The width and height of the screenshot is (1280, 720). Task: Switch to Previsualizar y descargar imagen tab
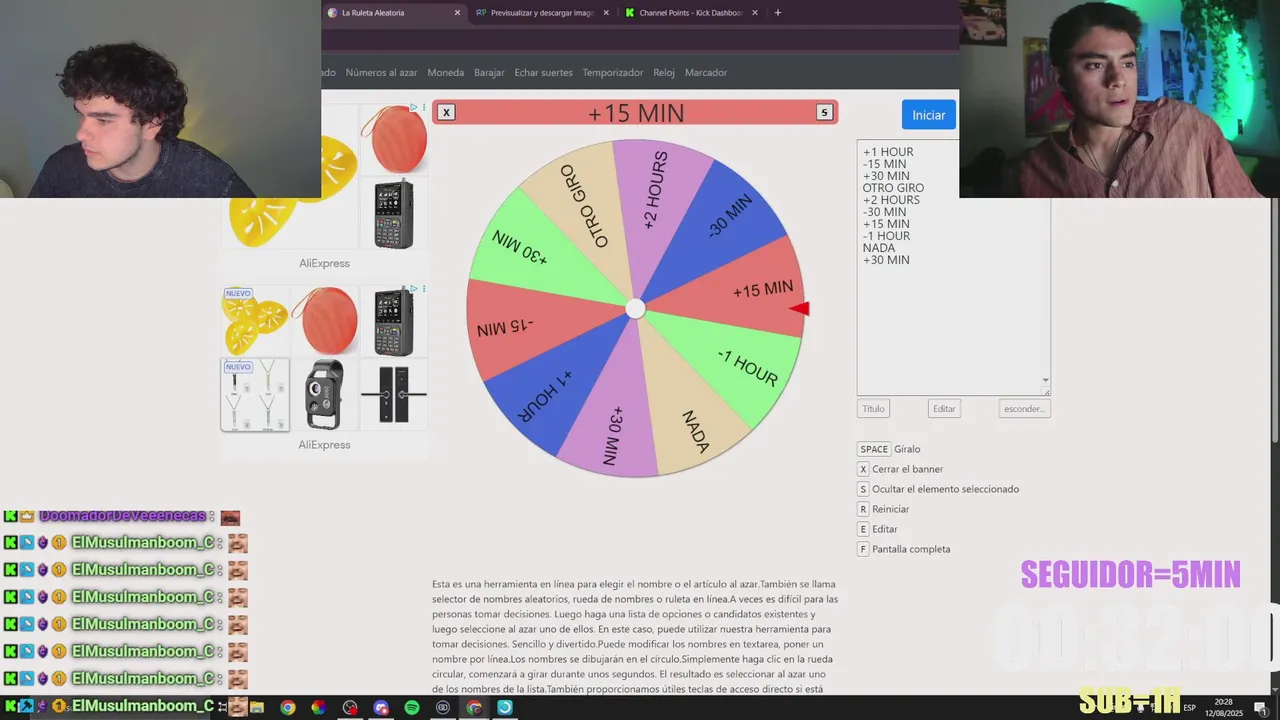541,13
